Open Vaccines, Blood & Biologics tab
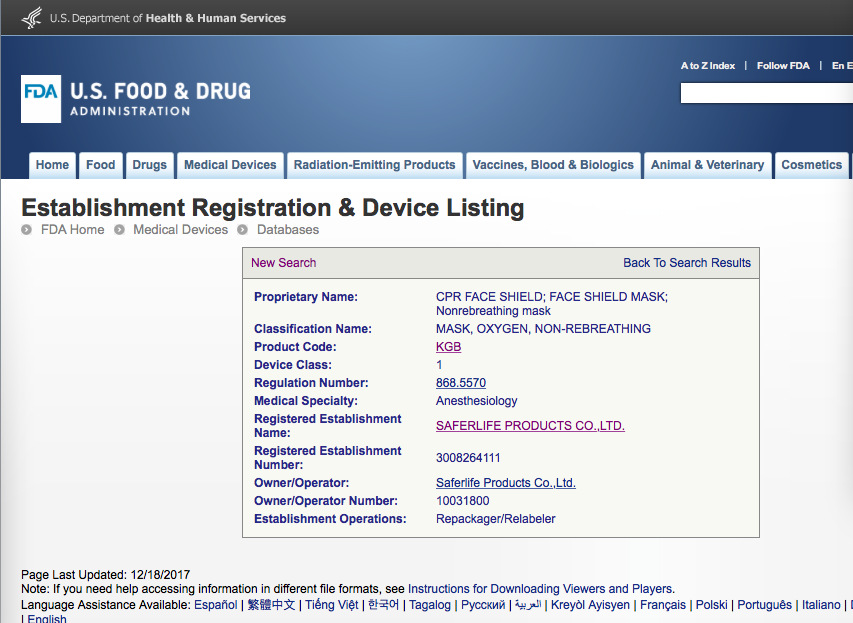The width and height of the screenshot is (853, 623). pos(553,165)
